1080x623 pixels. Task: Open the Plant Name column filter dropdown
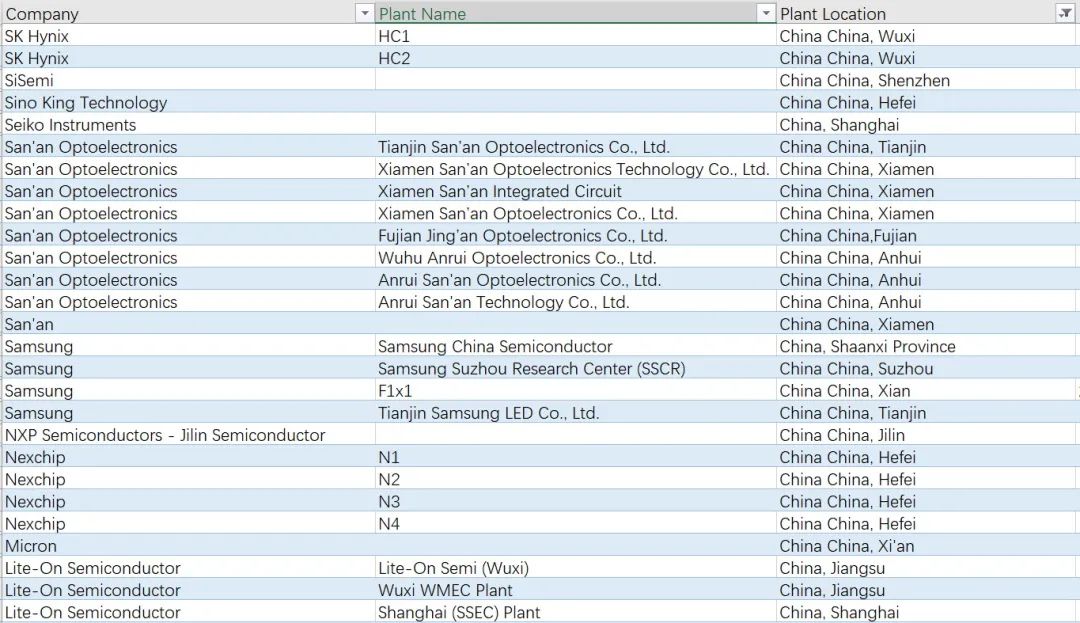click(766, 13)
